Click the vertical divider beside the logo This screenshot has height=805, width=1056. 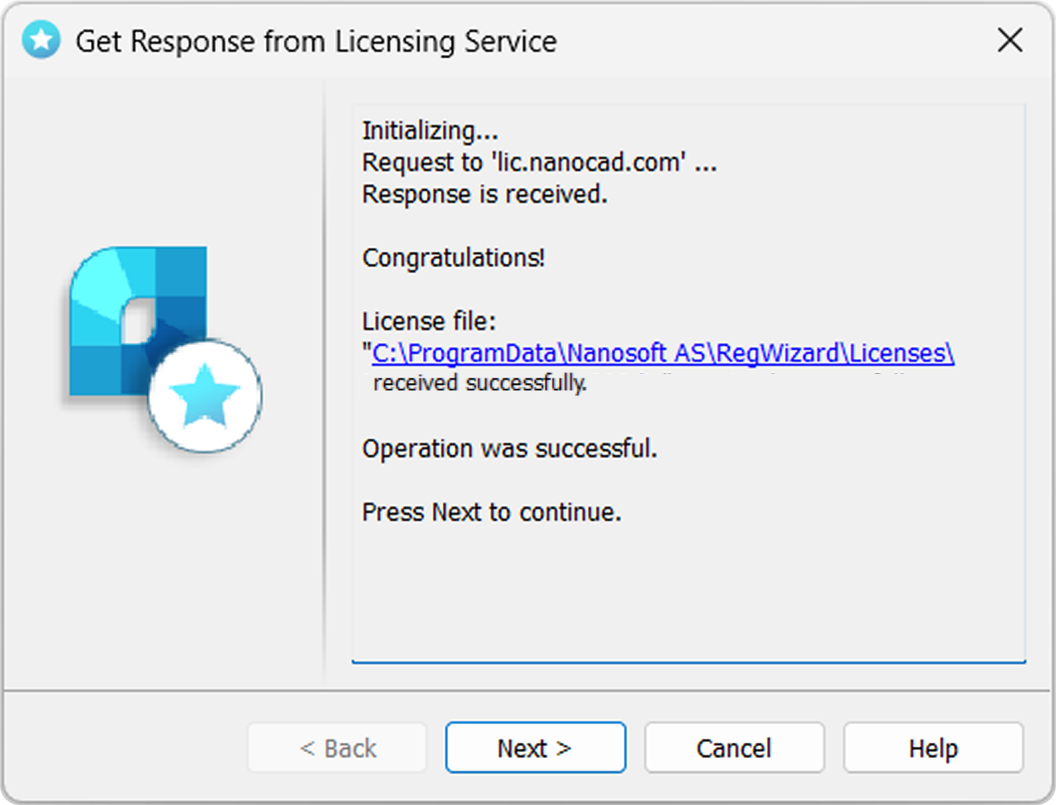(325, 384)
